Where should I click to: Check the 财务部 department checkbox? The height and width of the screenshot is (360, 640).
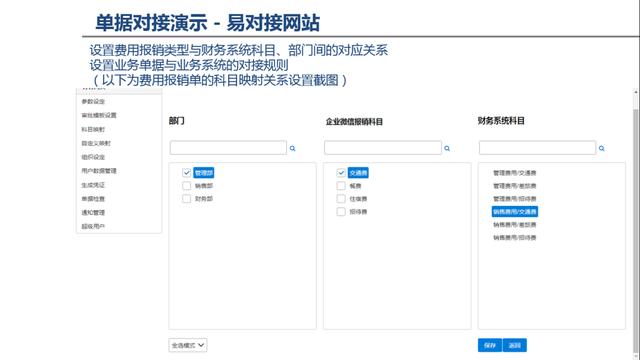point(187,199)
